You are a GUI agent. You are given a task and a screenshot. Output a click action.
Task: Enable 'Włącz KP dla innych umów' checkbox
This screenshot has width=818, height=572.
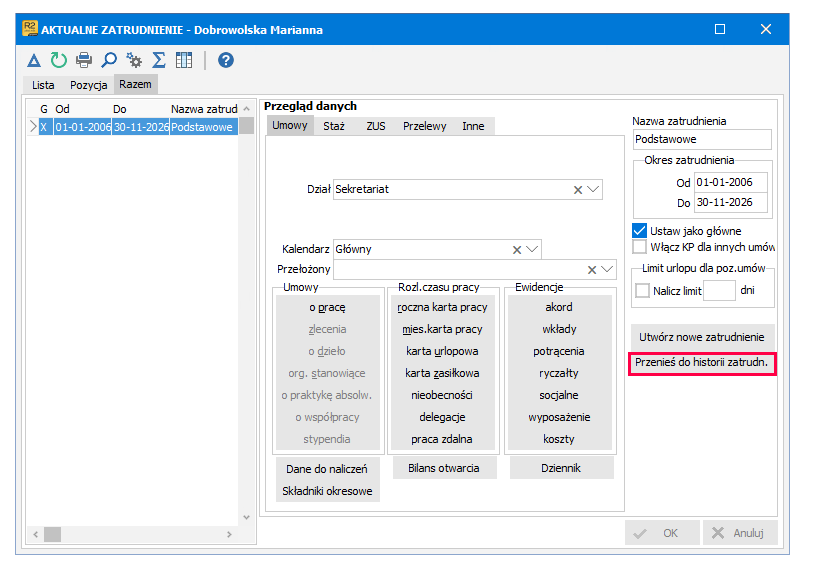click(639, 246)
